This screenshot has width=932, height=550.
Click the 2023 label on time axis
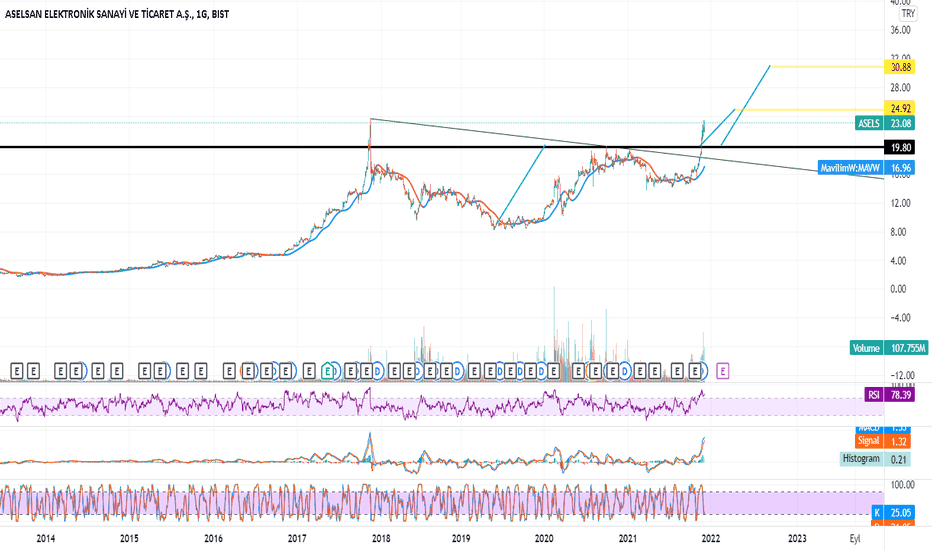[797, 539]
